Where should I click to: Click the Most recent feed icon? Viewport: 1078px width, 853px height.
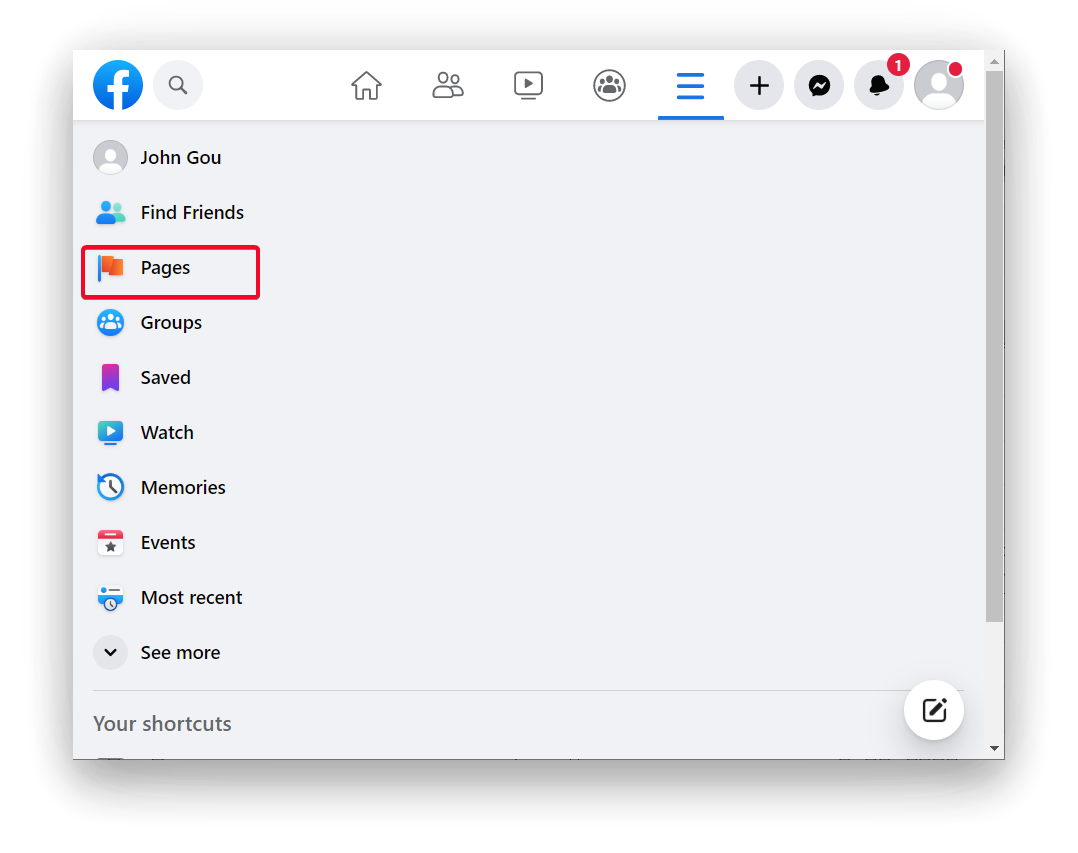pos(111,597)
